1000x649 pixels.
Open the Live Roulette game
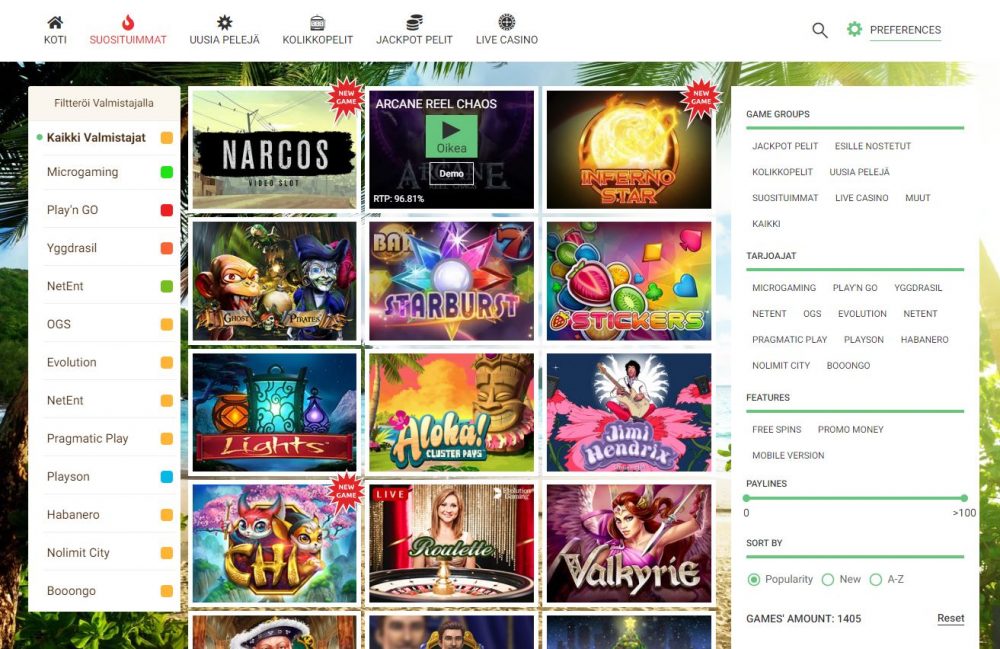(x=452, y=543)
